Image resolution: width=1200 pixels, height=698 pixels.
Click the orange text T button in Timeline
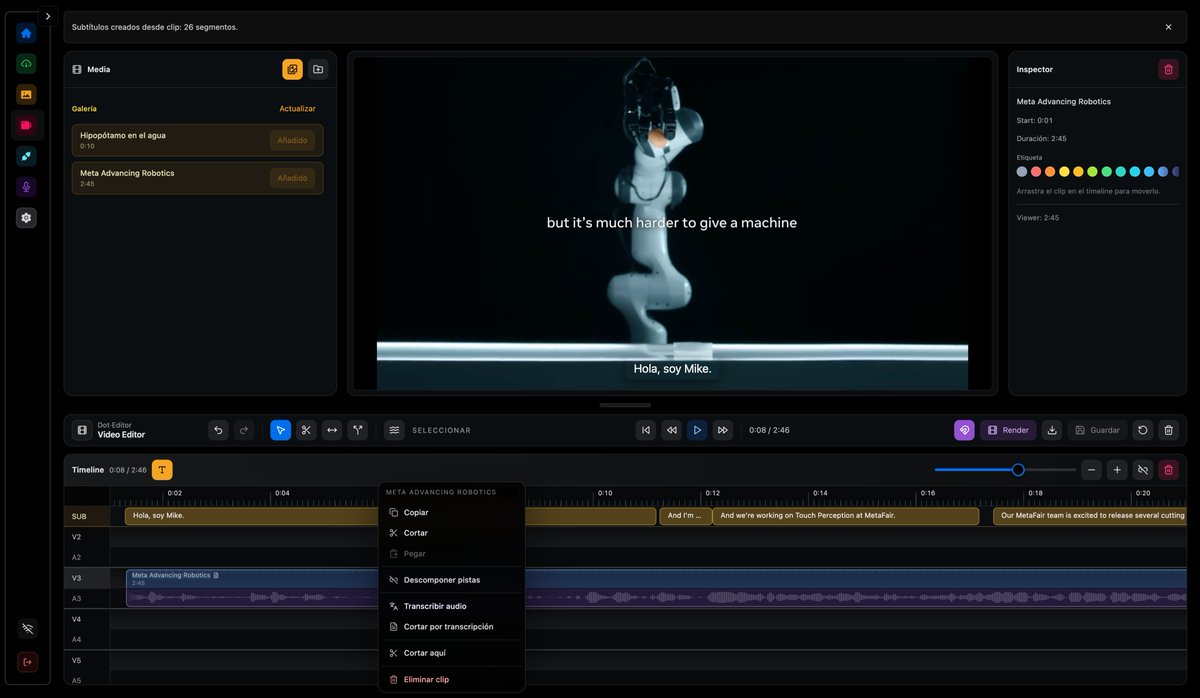pyautogui.click(x=162, y=470)
